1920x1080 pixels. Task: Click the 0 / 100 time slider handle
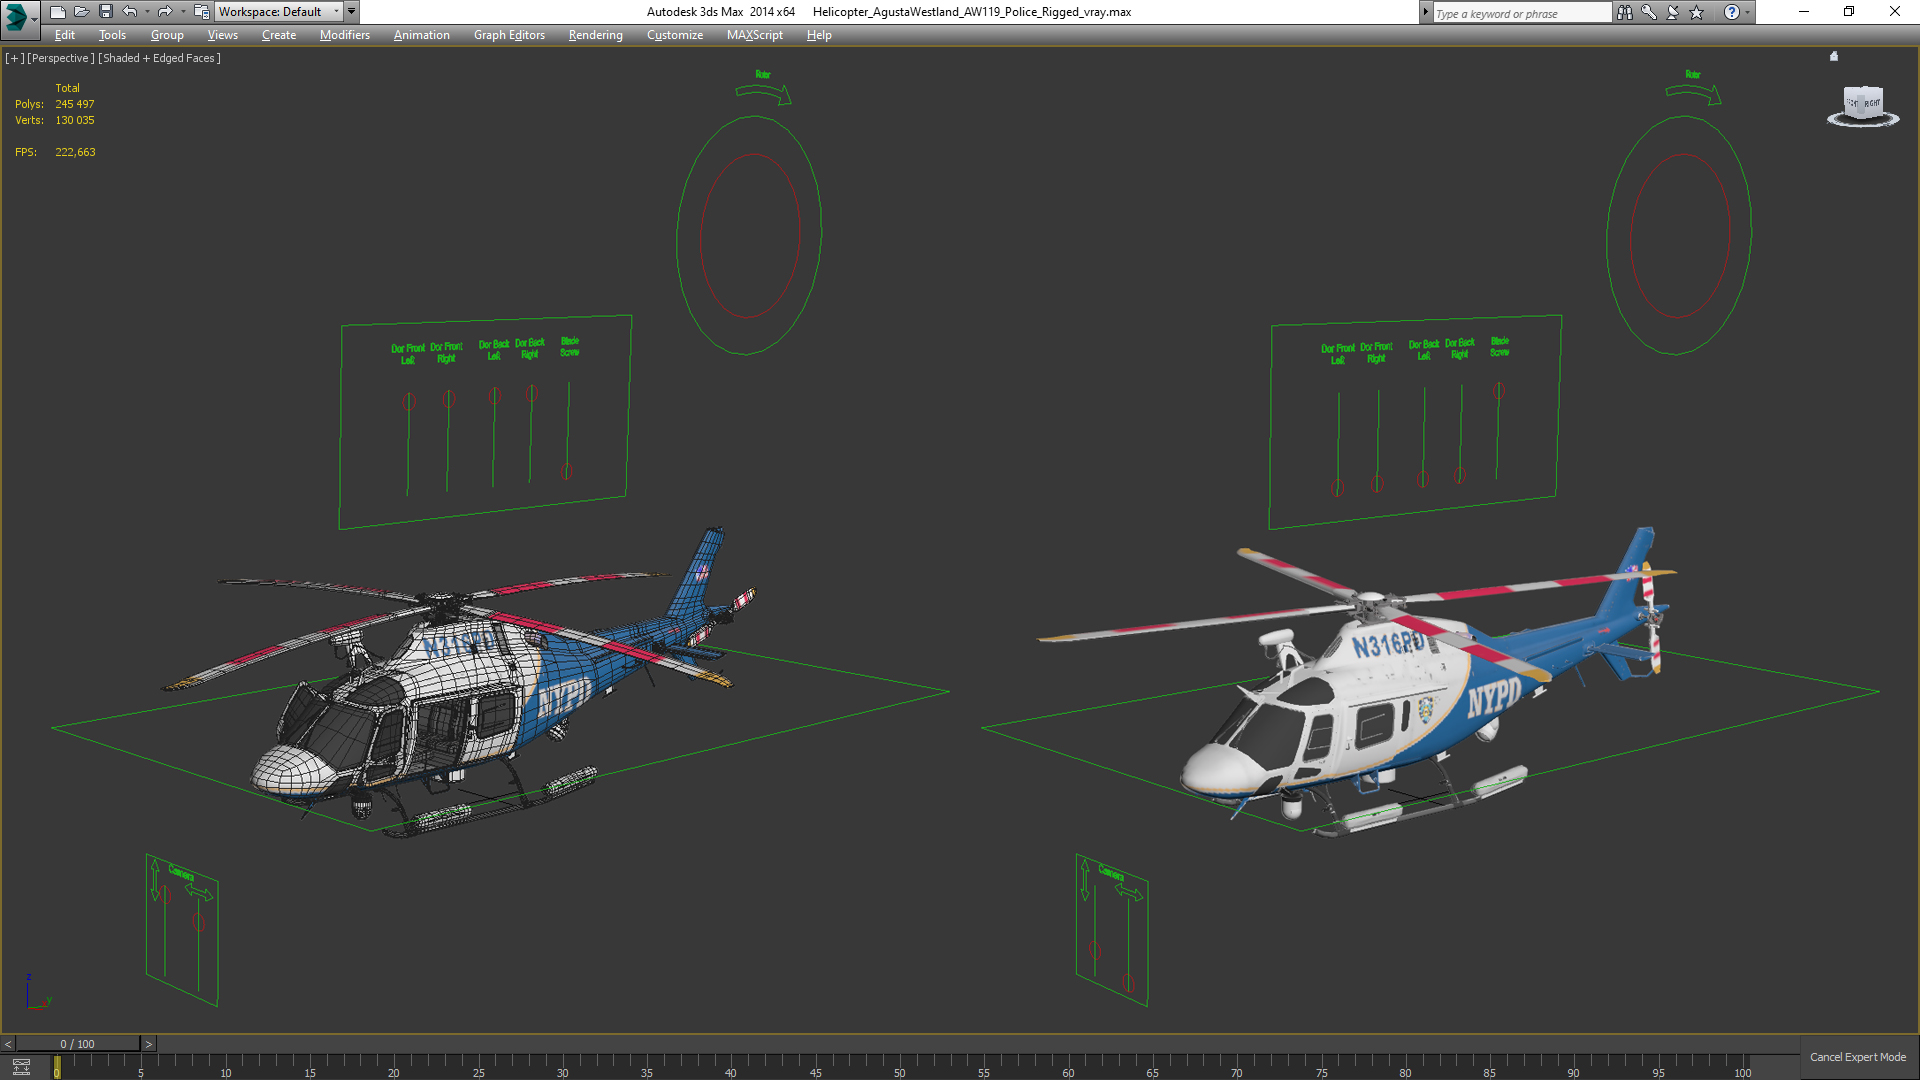(78, 1044)
